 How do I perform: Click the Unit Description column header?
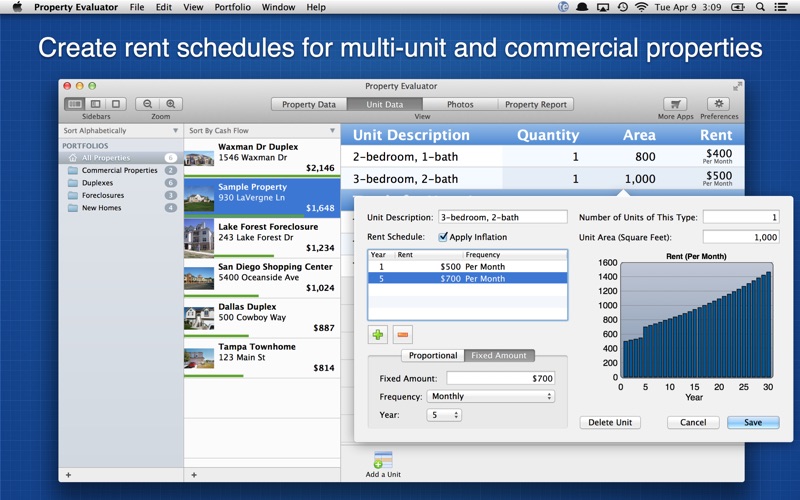(x=411, y=135)
